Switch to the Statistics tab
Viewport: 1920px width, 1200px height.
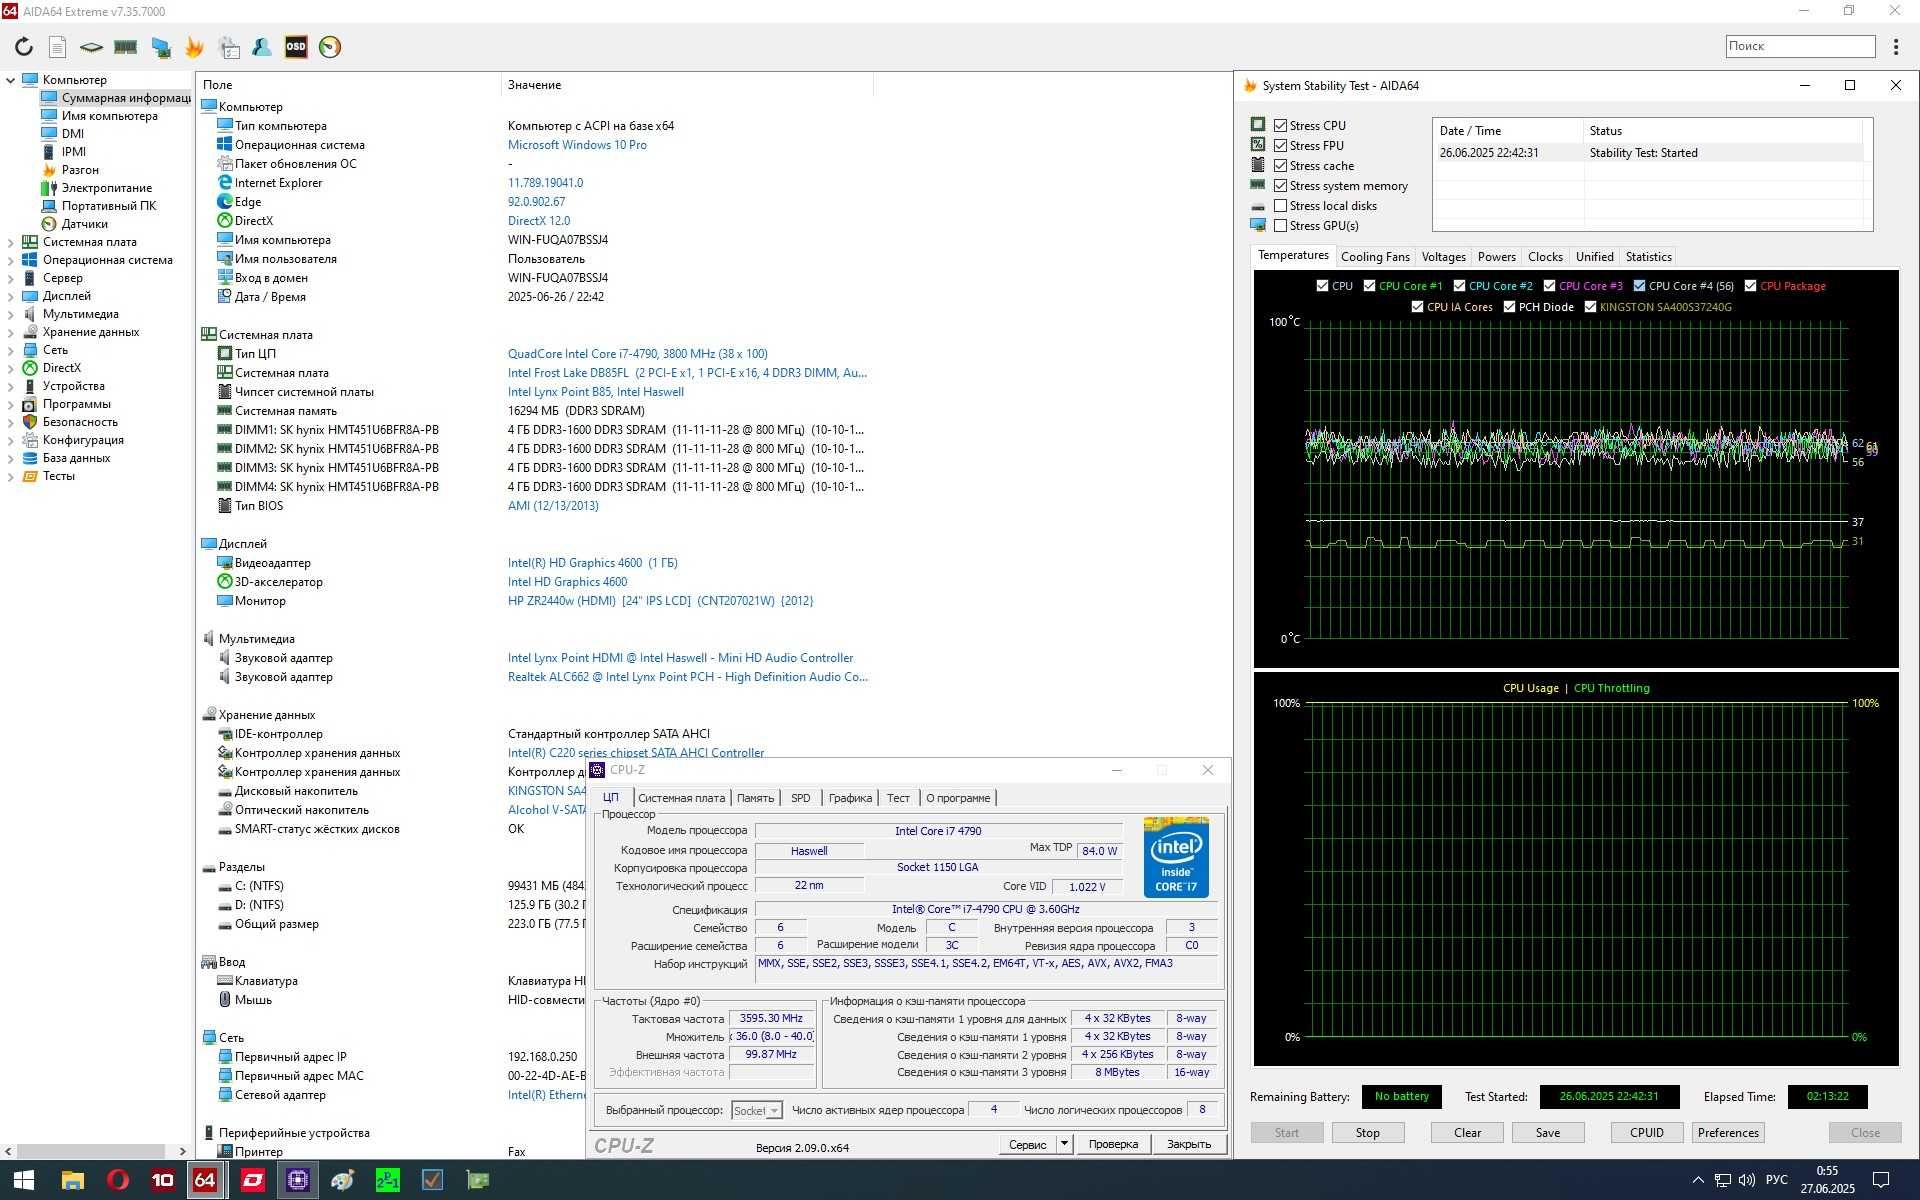click(x=1648, y=257)
